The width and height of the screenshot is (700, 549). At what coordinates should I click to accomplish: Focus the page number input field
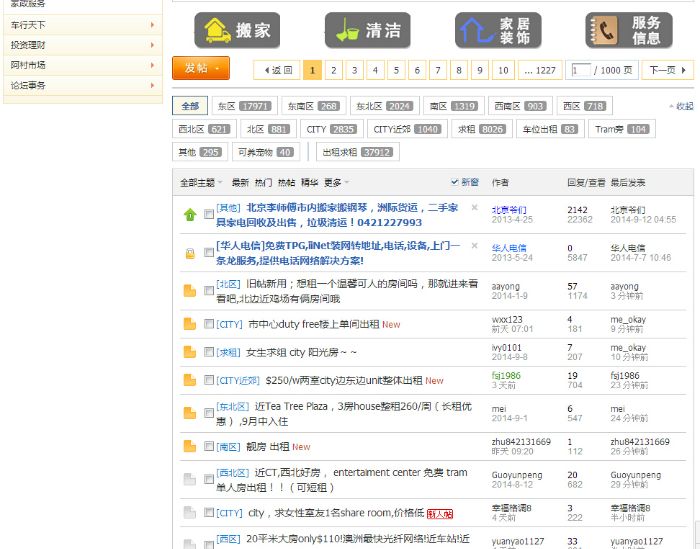point(580,70)
